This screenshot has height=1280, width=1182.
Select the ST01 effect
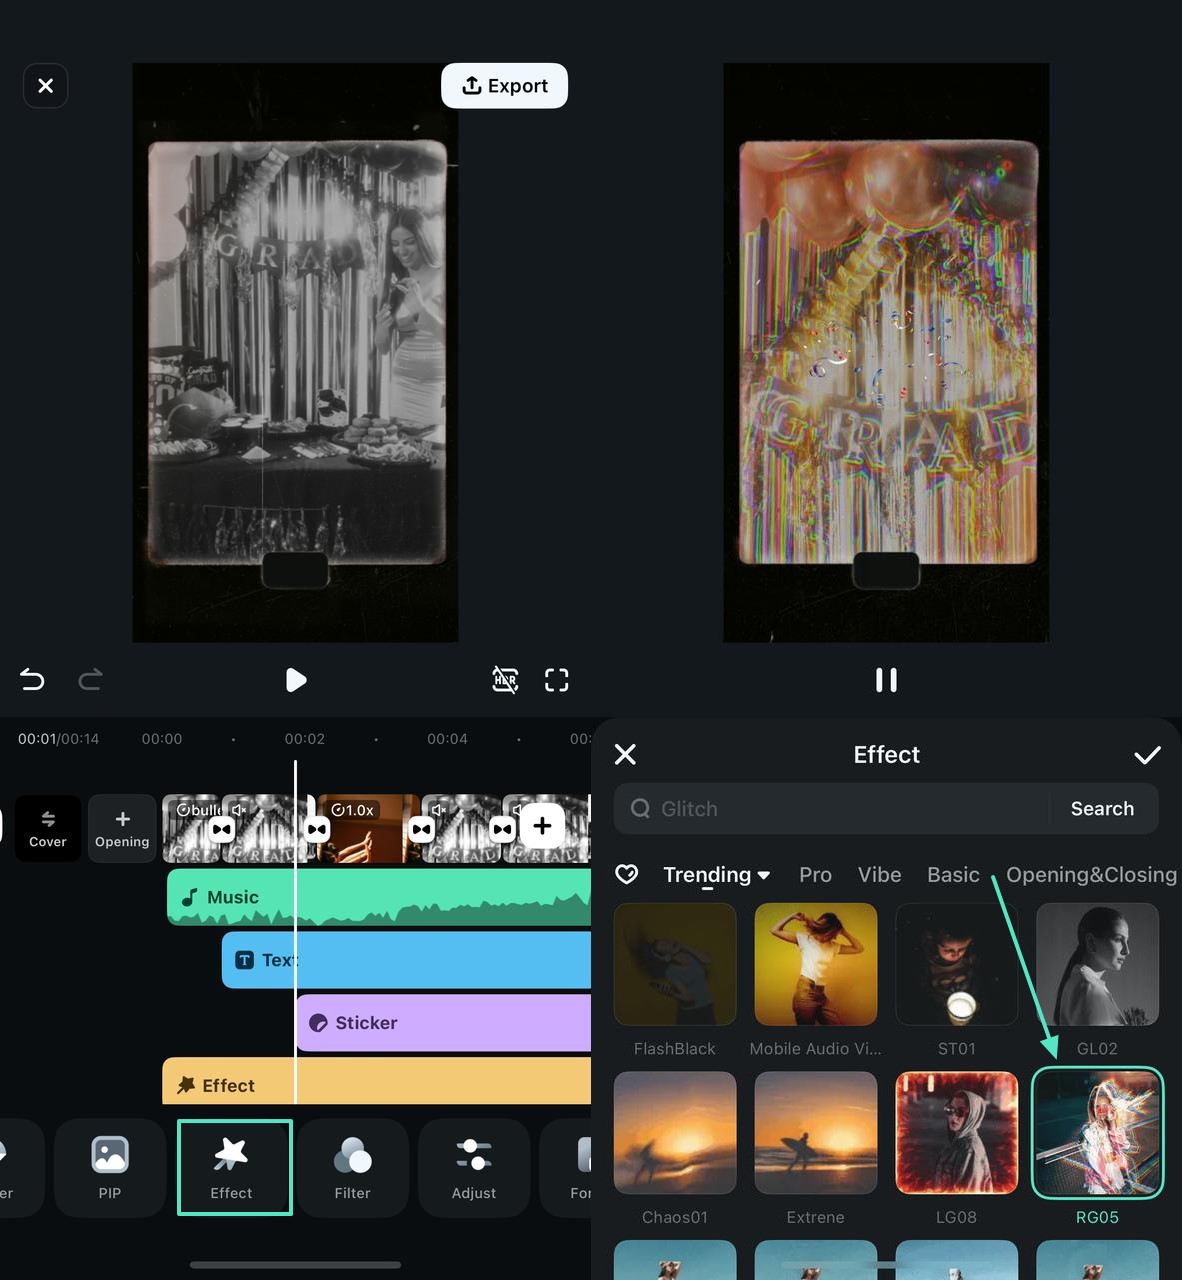pyautogui.click(x=957, y=964)
